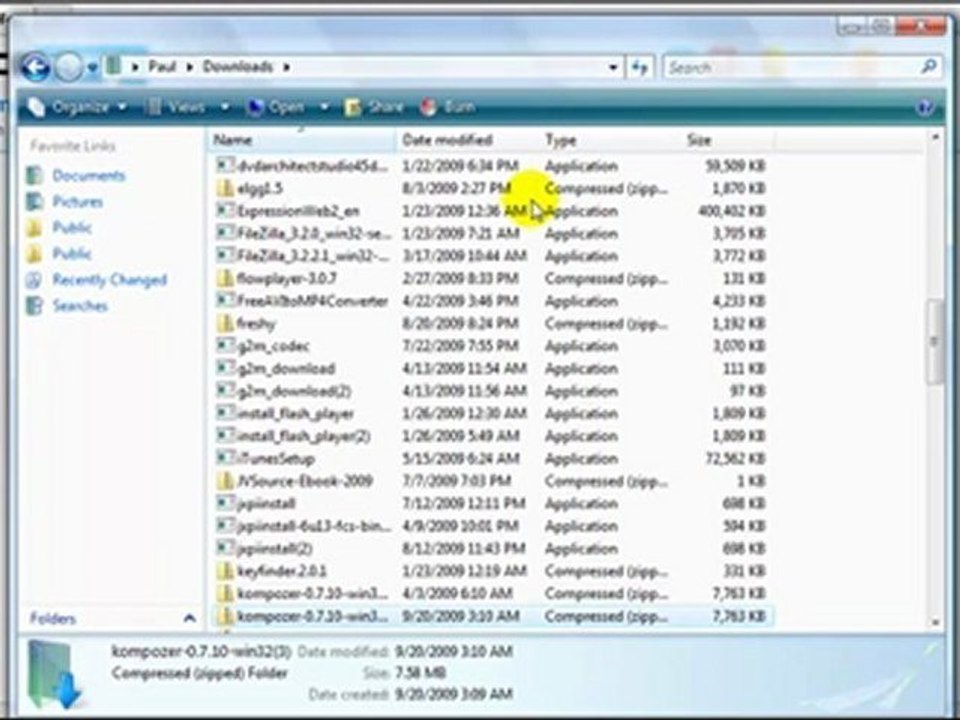Click the Open toolbar button
The width and height of the screenshot is (960, 720).
point(276,107)
